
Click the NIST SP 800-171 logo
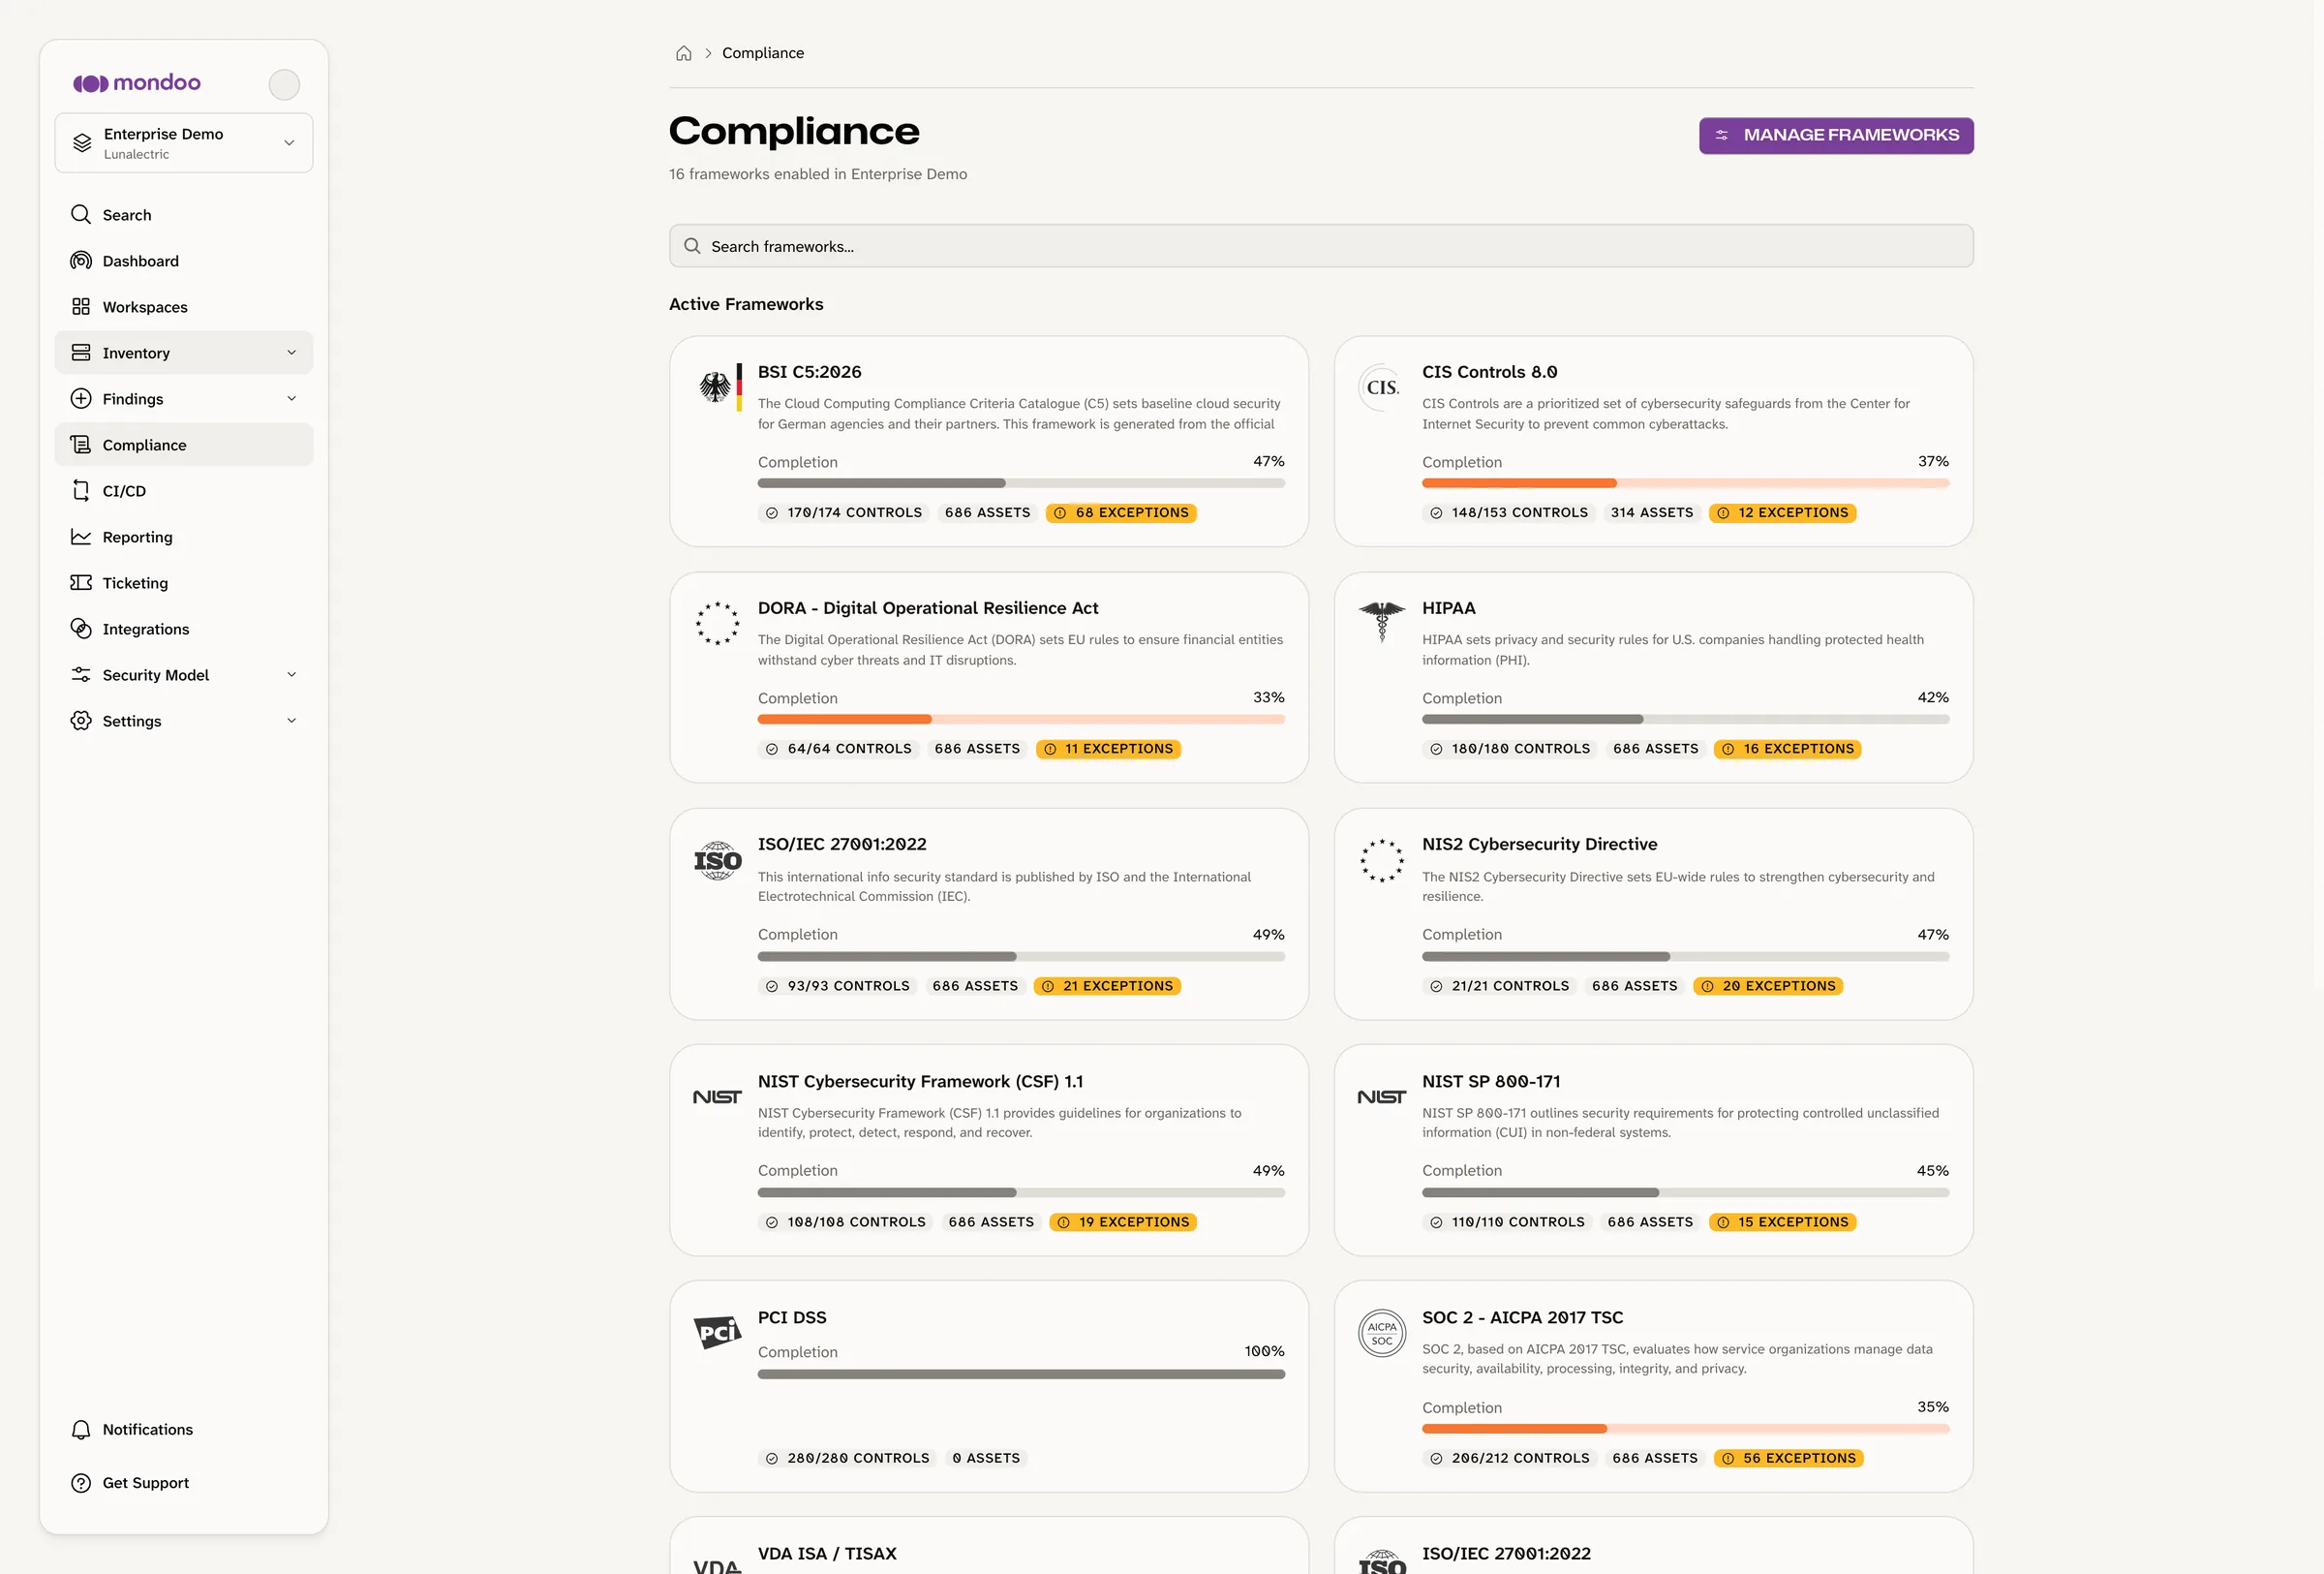[1382, 1097]
